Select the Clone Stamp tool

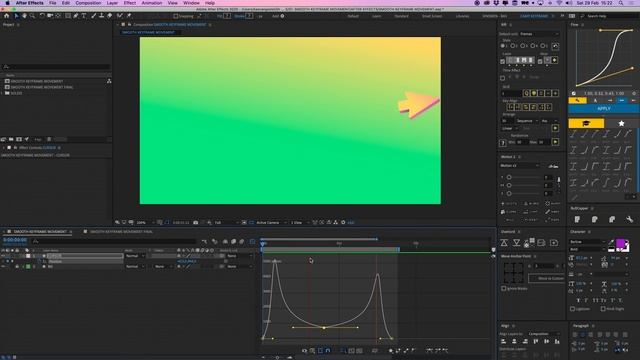pyautogui.click(x=102, y=16)
